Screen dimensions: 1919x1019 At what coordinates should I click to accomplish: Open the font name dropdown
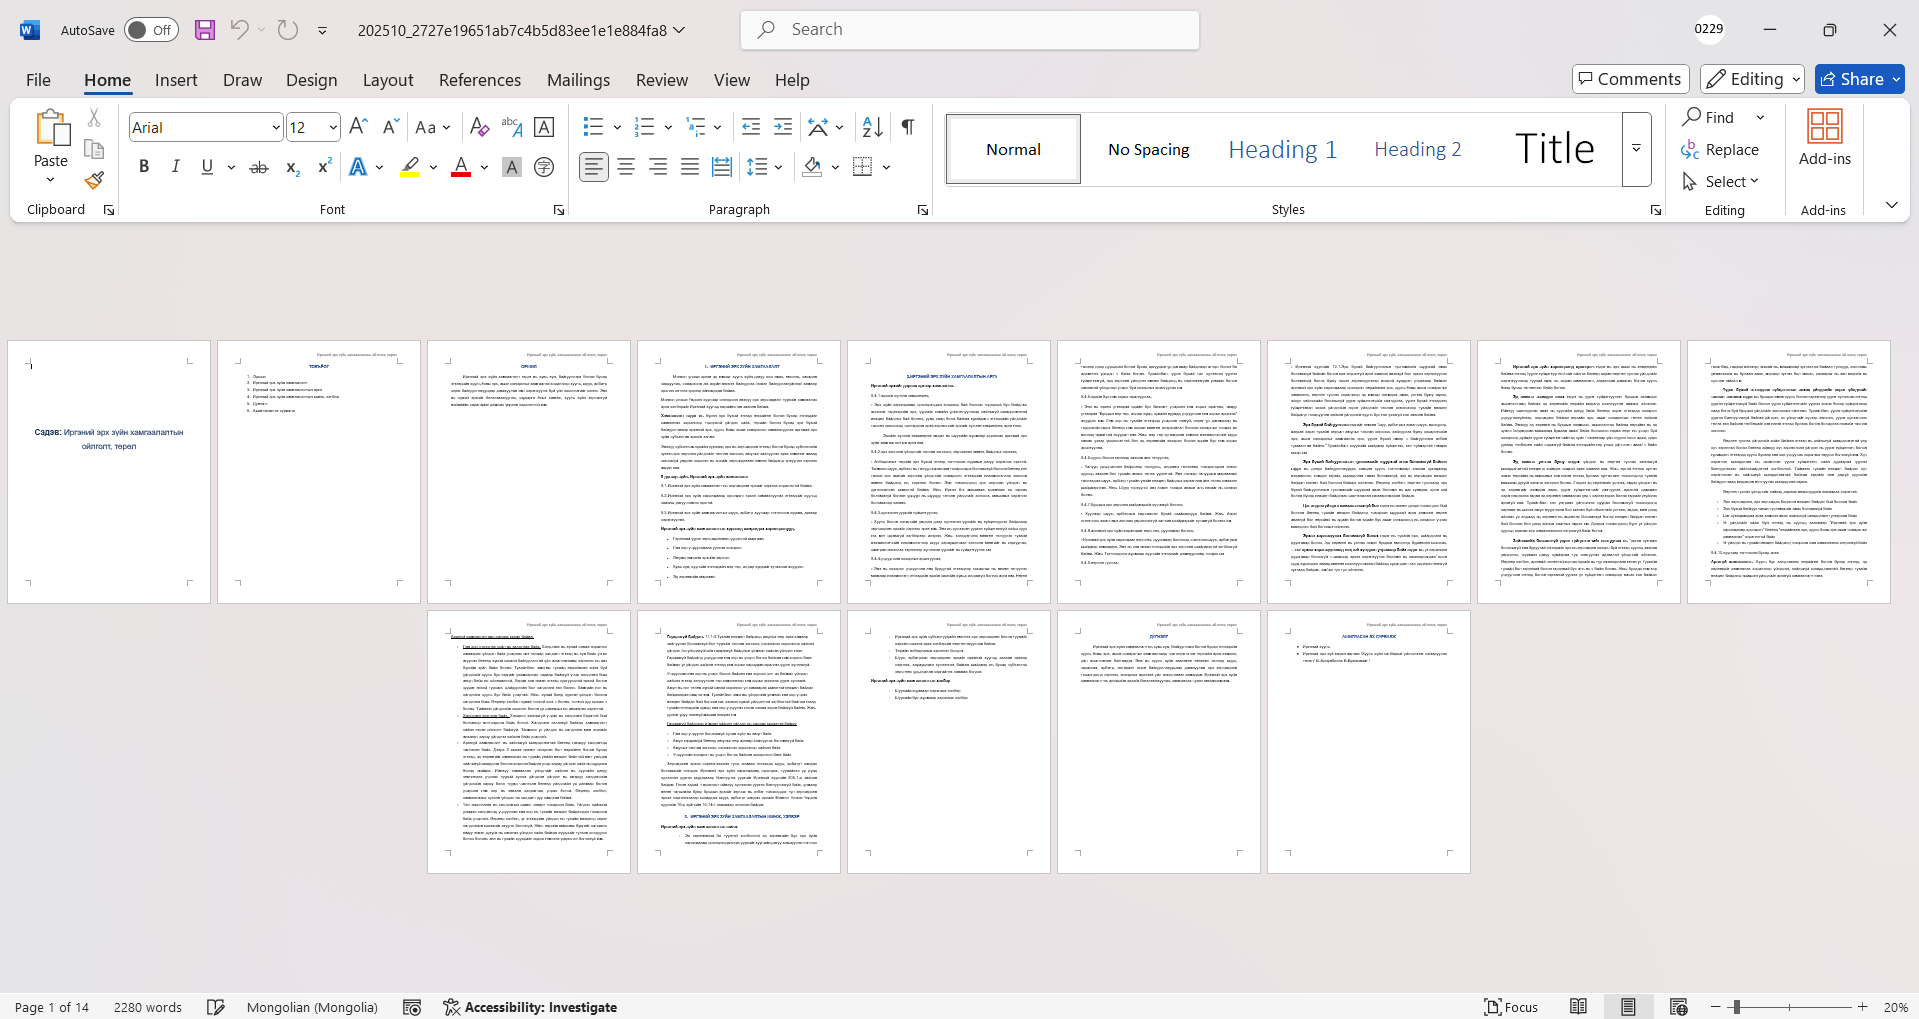click(x=276, y=128)
